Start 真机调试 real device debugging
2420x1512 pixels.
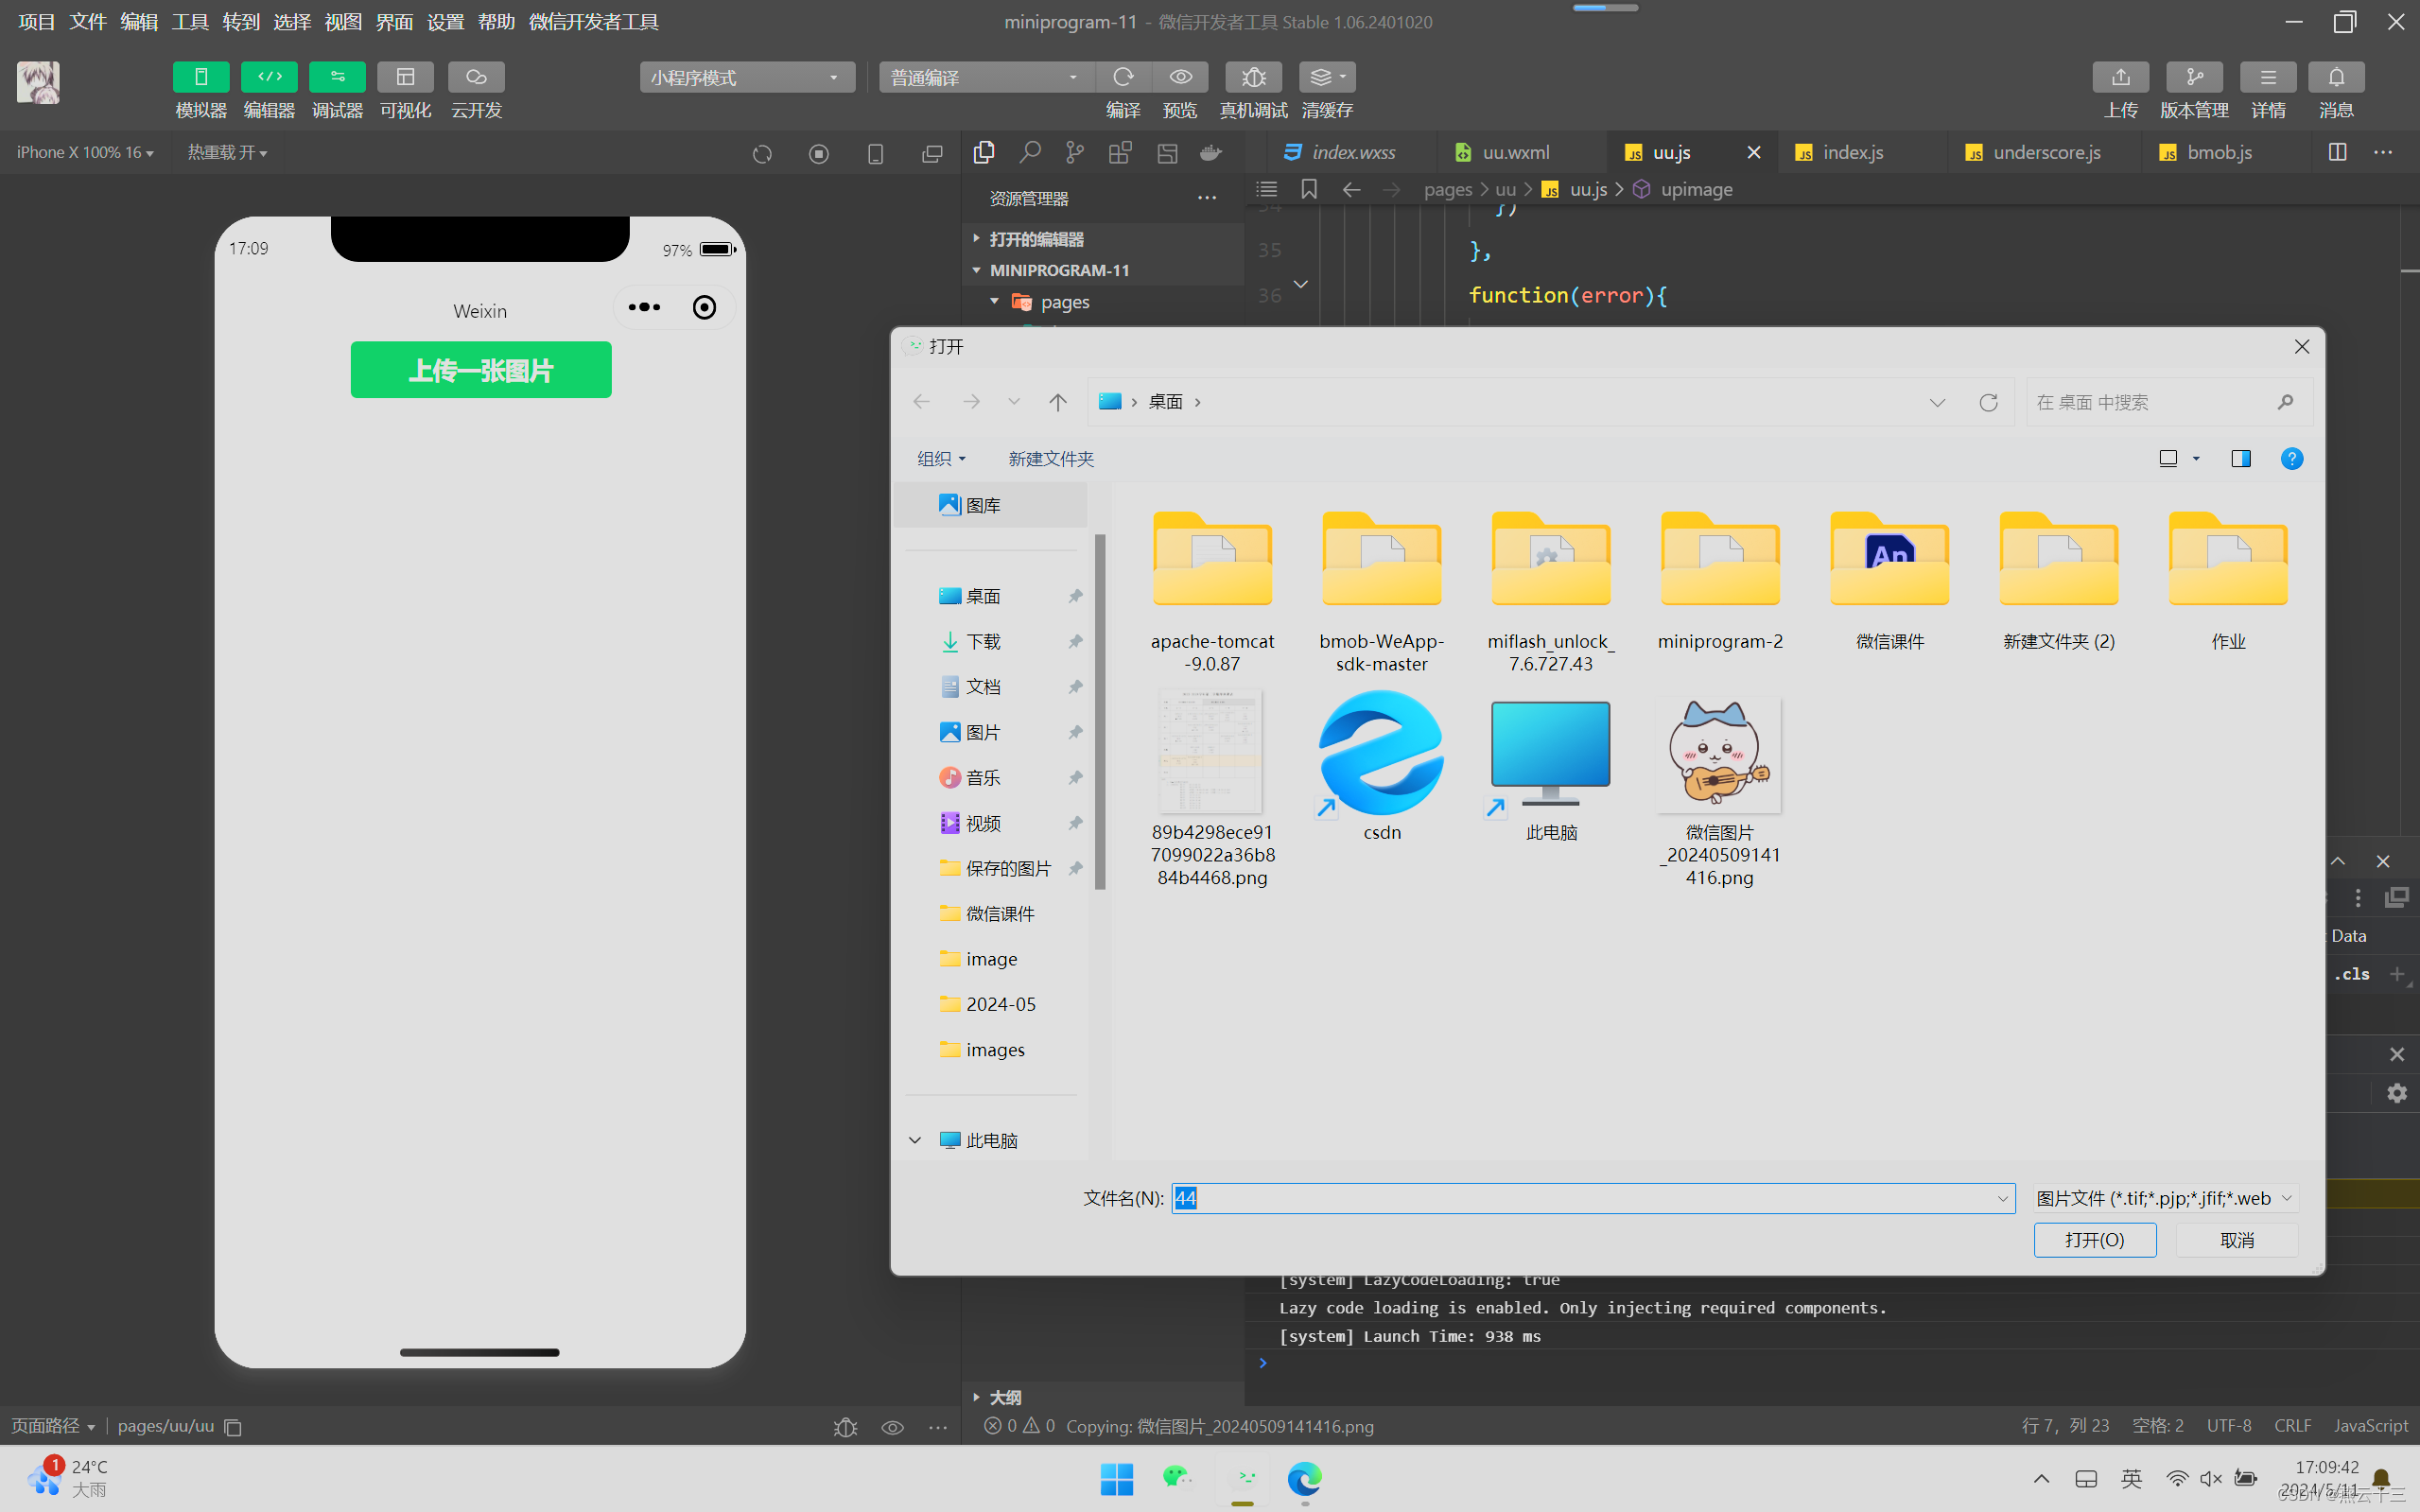pyautogui.click(x=1253, y=77)
